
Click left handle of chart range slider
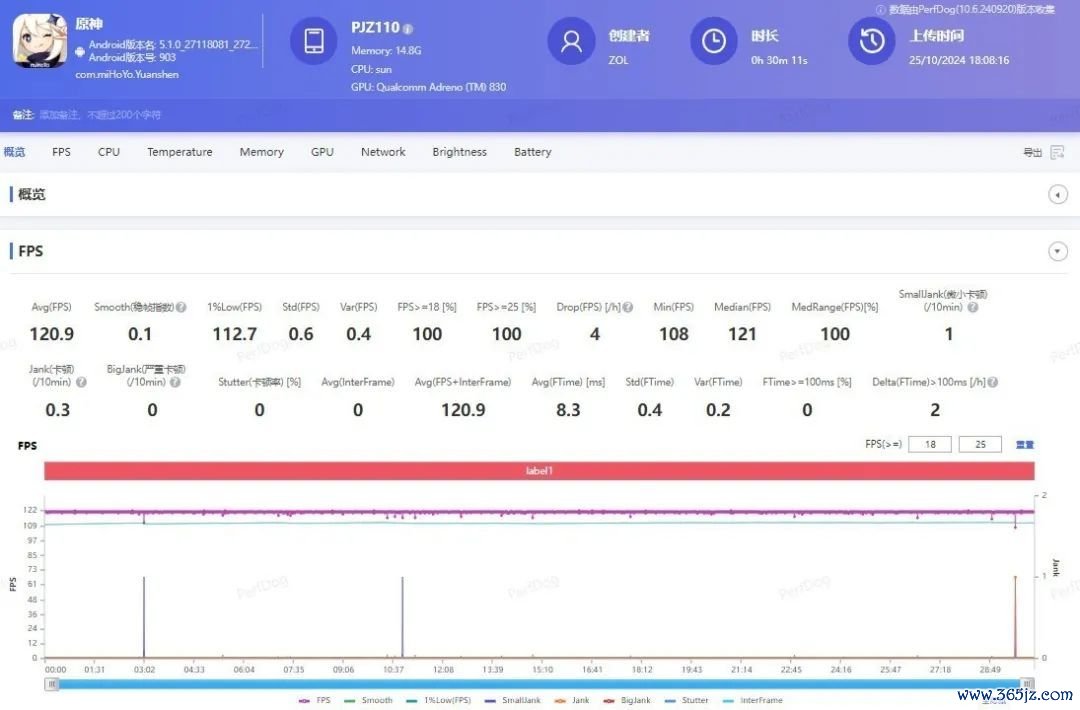[52, 684]
